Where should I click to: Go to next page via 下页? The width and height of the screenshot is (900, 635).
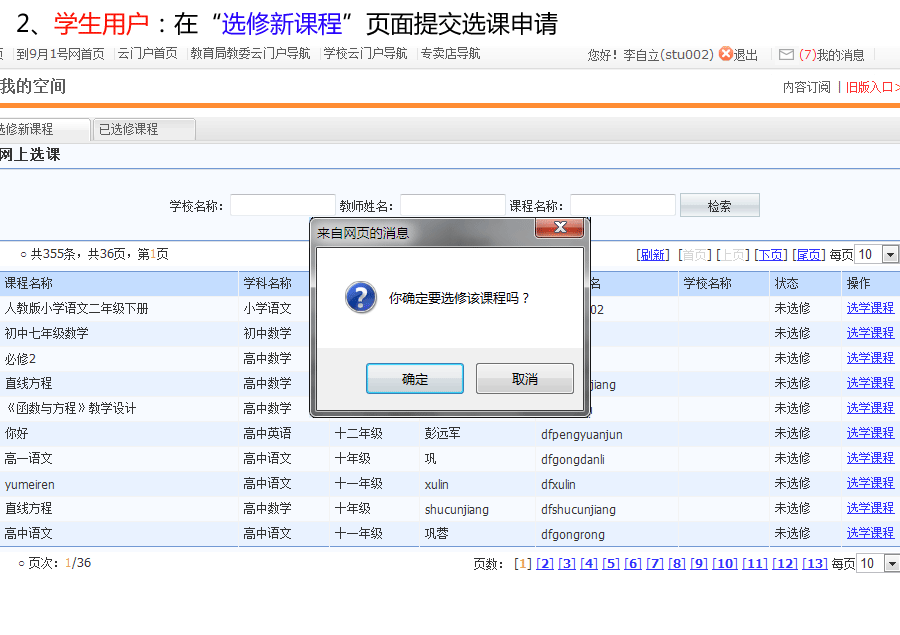pos(770,255)
